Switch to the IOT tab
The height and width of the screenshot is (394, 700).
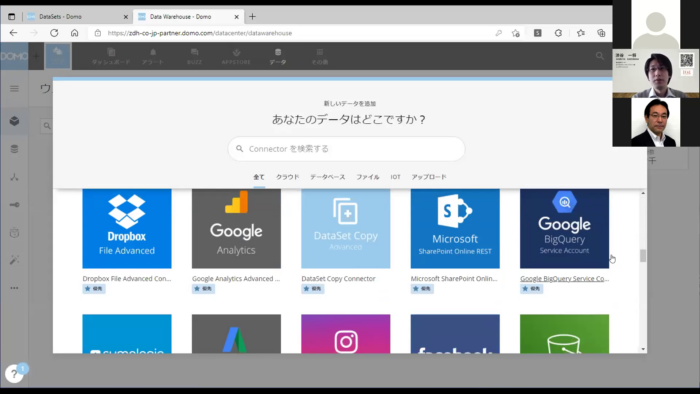click(396, 177)
